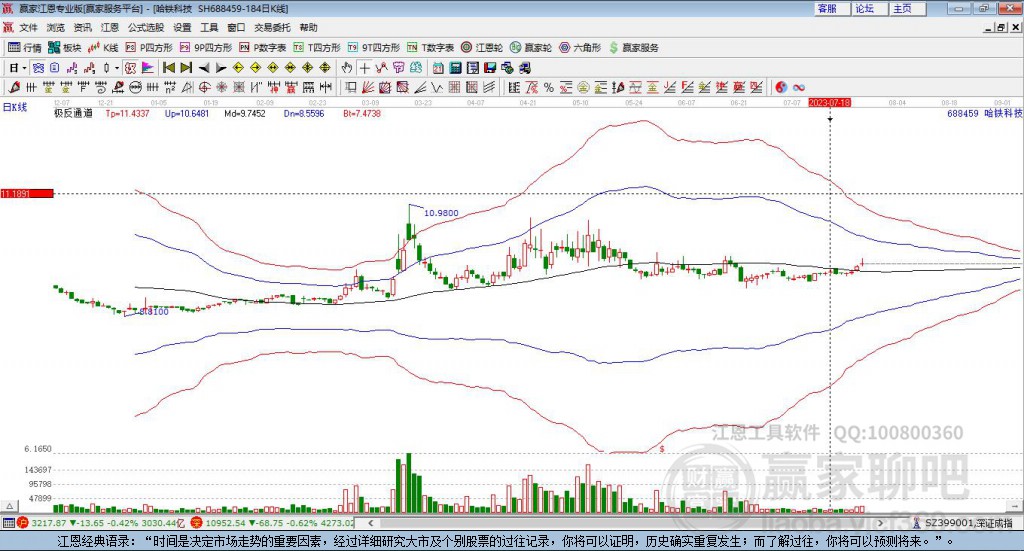
Task: Click the Up=10.6481 value
Action: point(187,113)
